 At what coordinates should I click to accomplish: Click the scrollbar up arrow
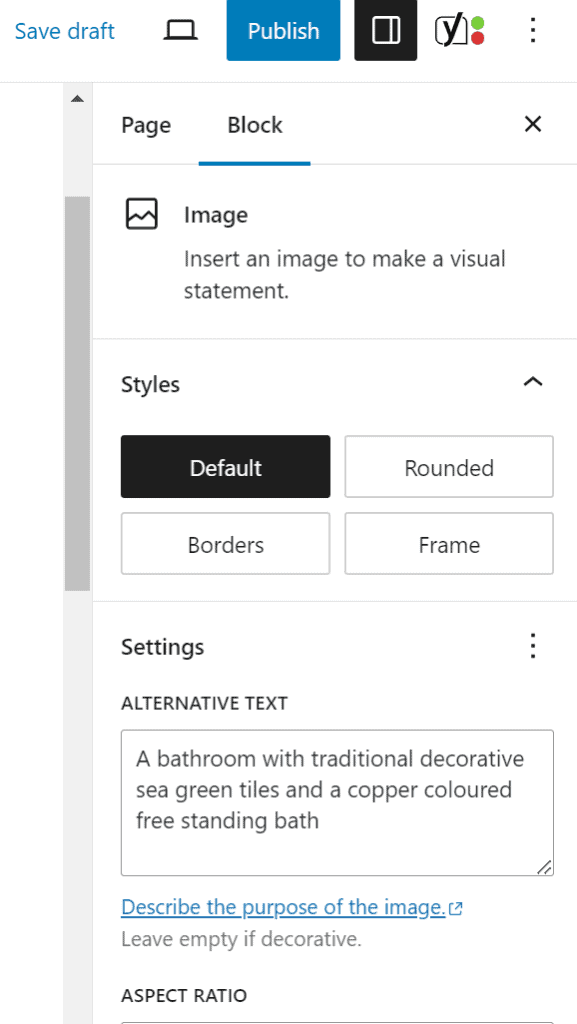(x=77, y=99)
